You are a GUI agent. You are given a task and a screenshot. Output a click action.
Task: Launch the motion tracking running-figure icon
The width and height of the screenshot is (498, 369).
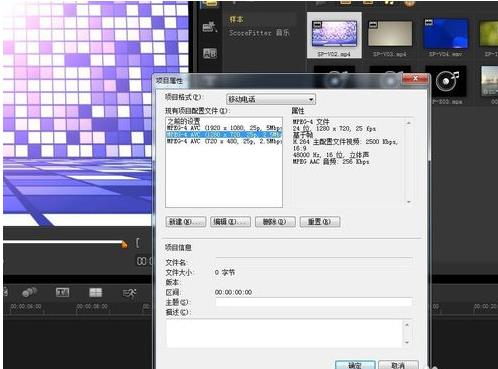tap(129, 293)
